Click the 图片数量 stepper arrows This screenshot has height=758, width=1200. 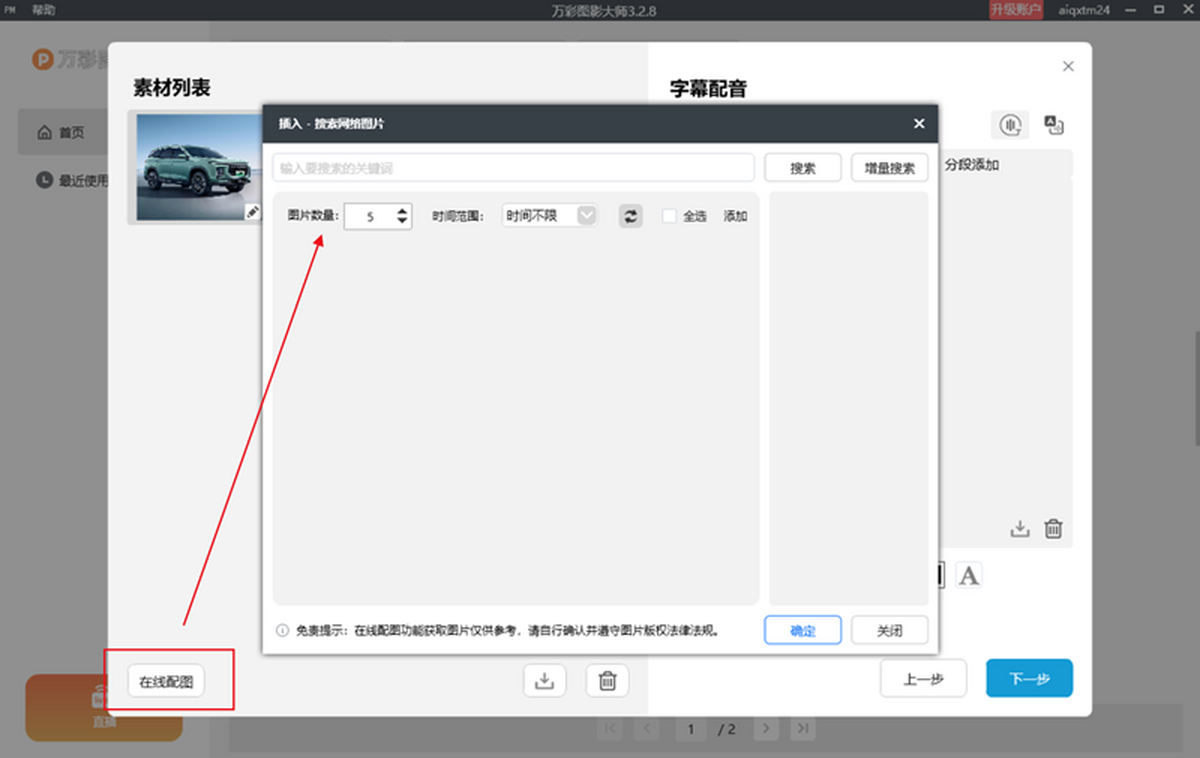tap(402, 215)
